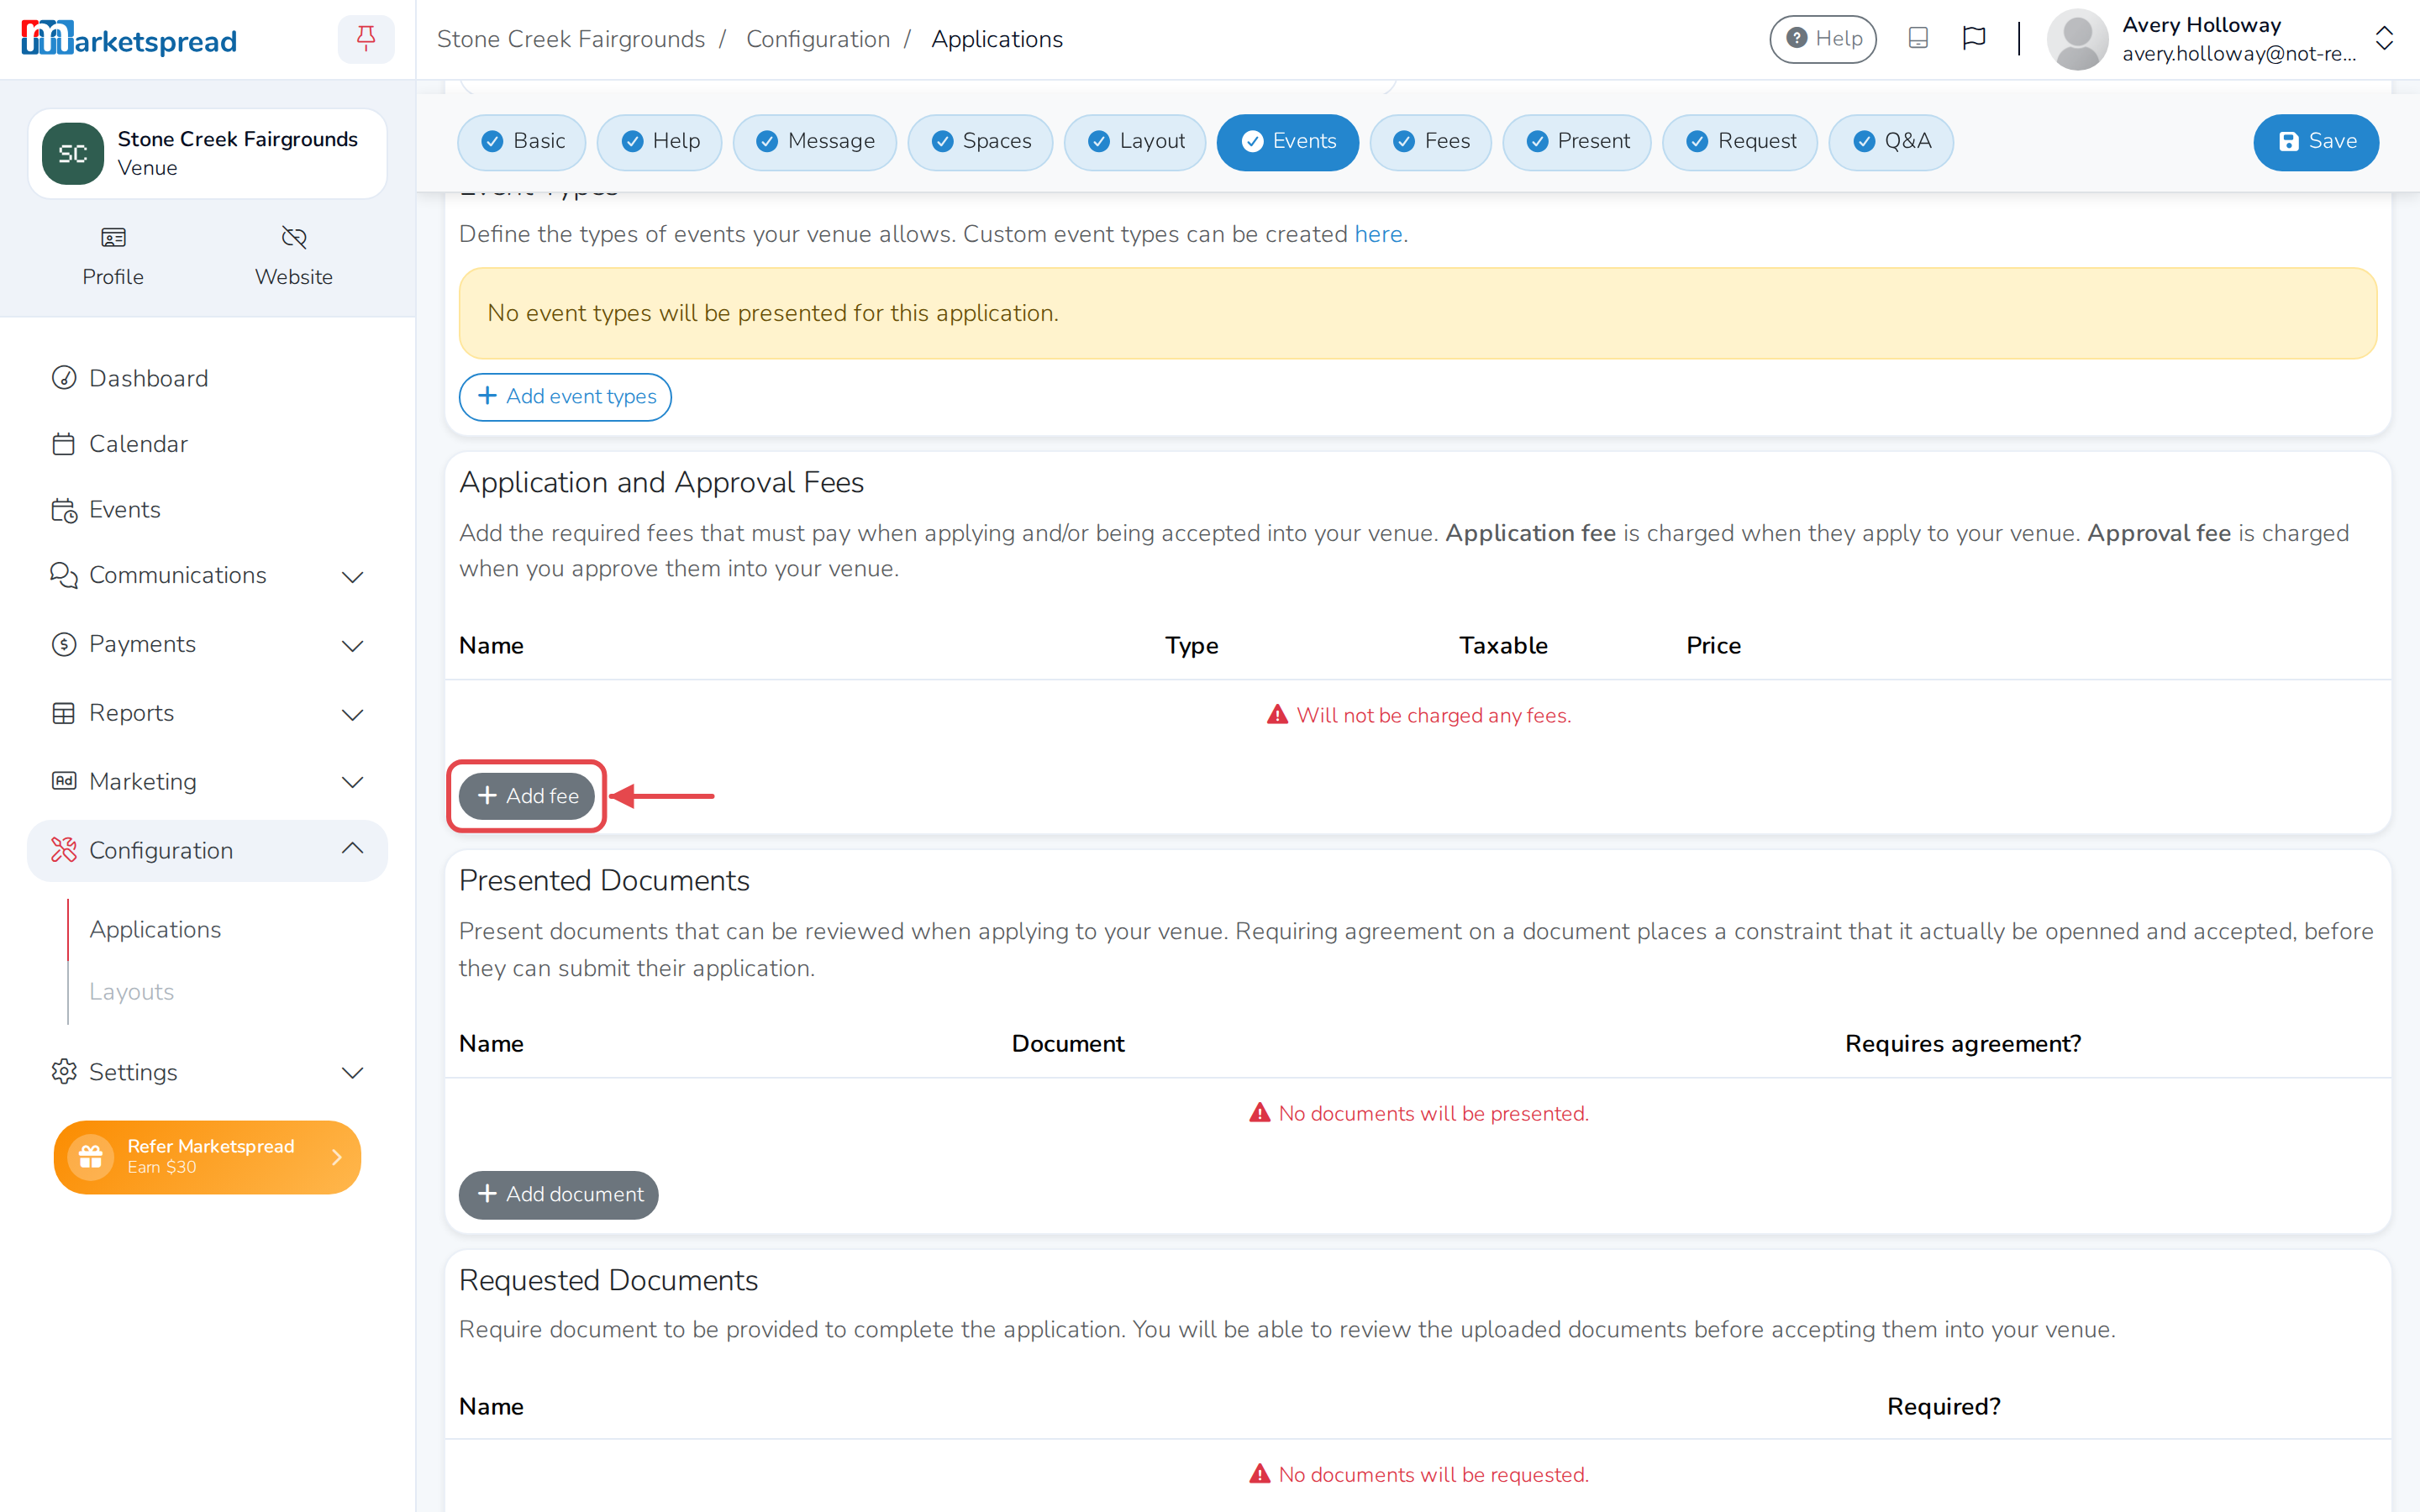This screenshot has height=1512, width=2420.
Task: Expand the Communications menu
Action: pos(207,576)
